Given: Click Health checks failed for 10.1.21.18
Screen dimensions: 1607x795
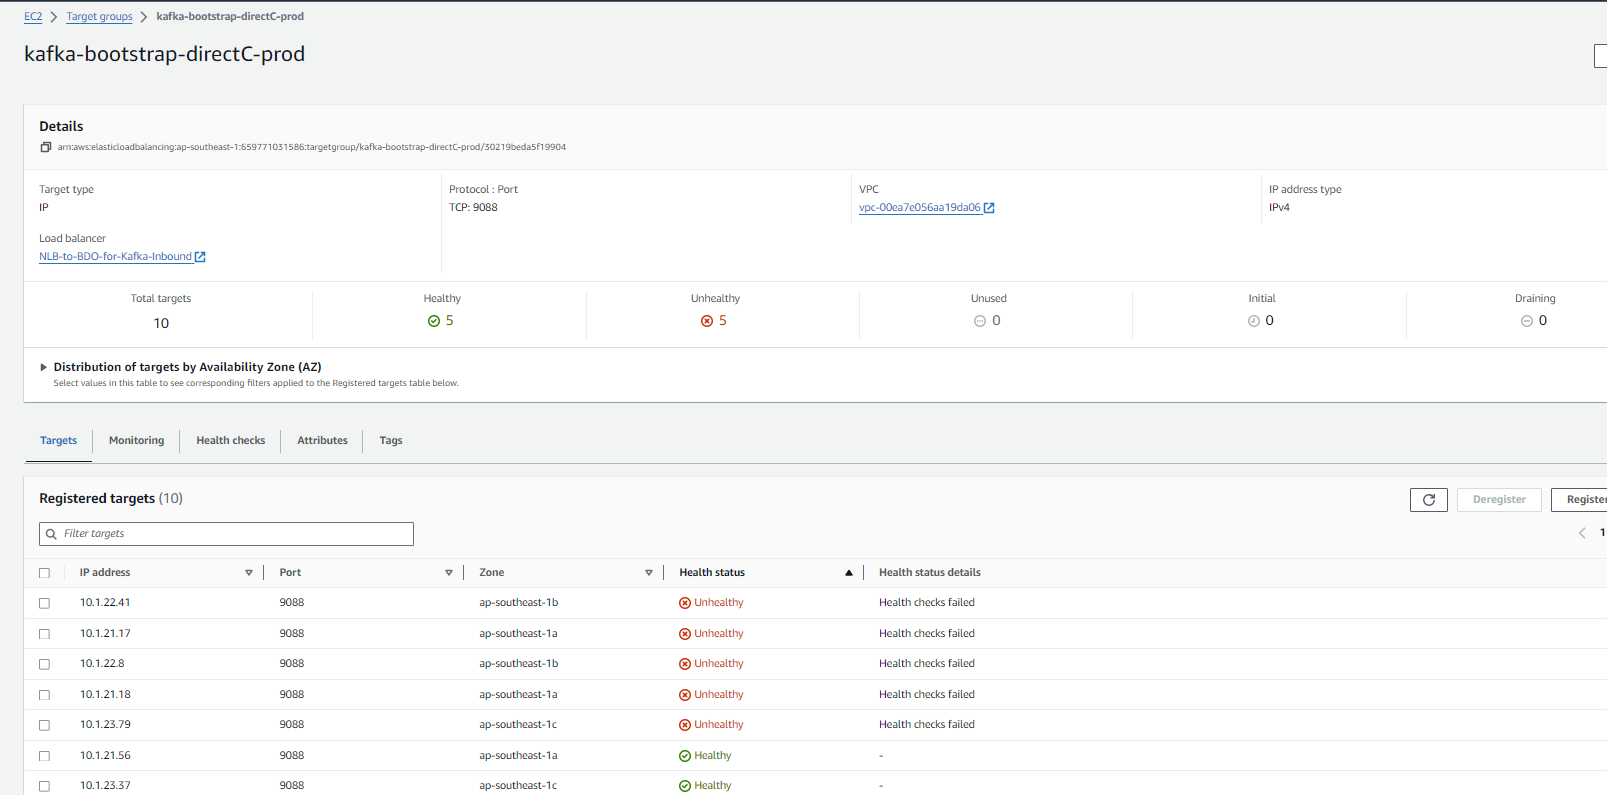Looking at the screenshot, I should (927, 695).
